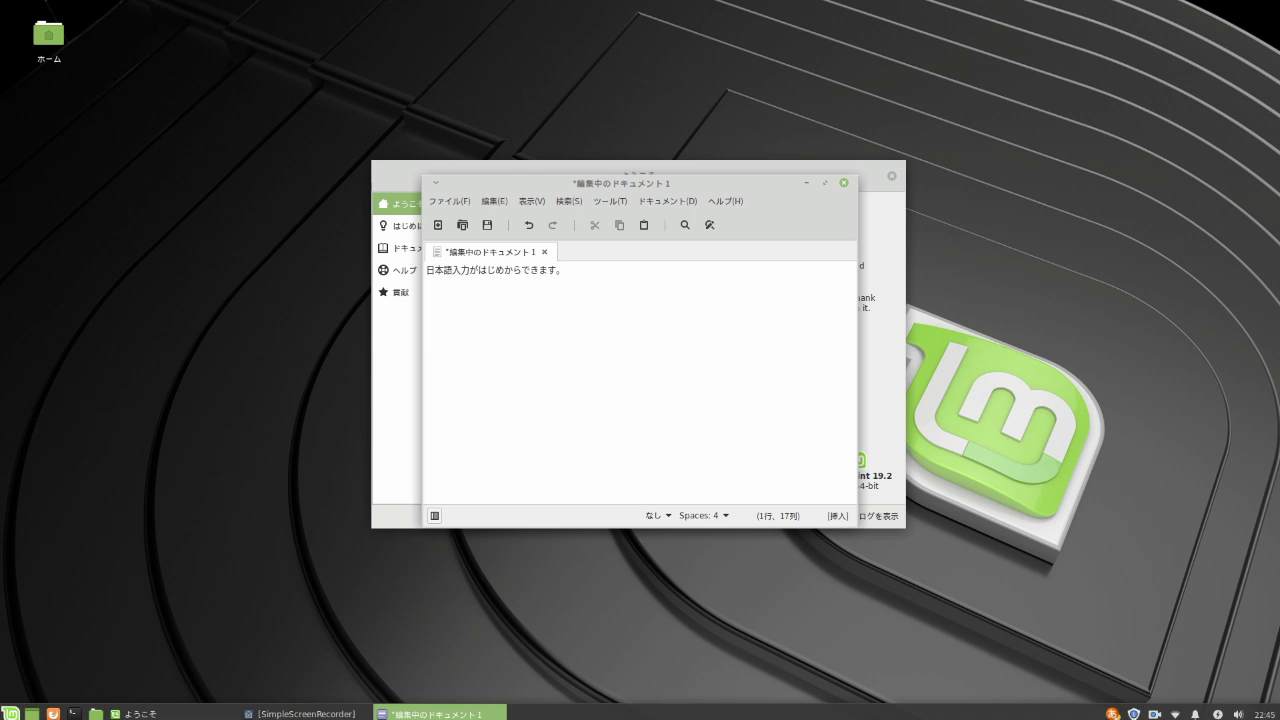Create a new document in xed
The width and height of the screenshot is (1280, 720).
pos(438,224)
